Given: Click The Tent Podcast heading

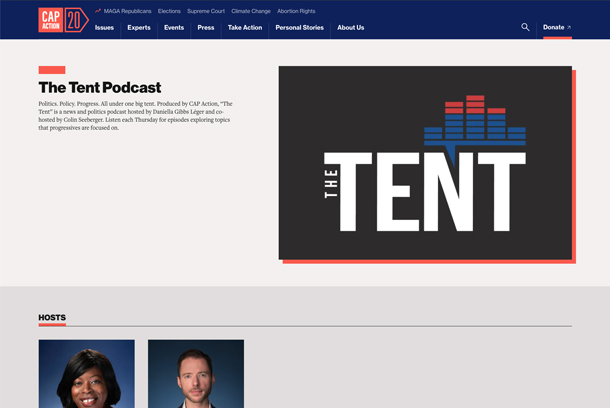Looking at the screenshot, I should tap(100, 88).
